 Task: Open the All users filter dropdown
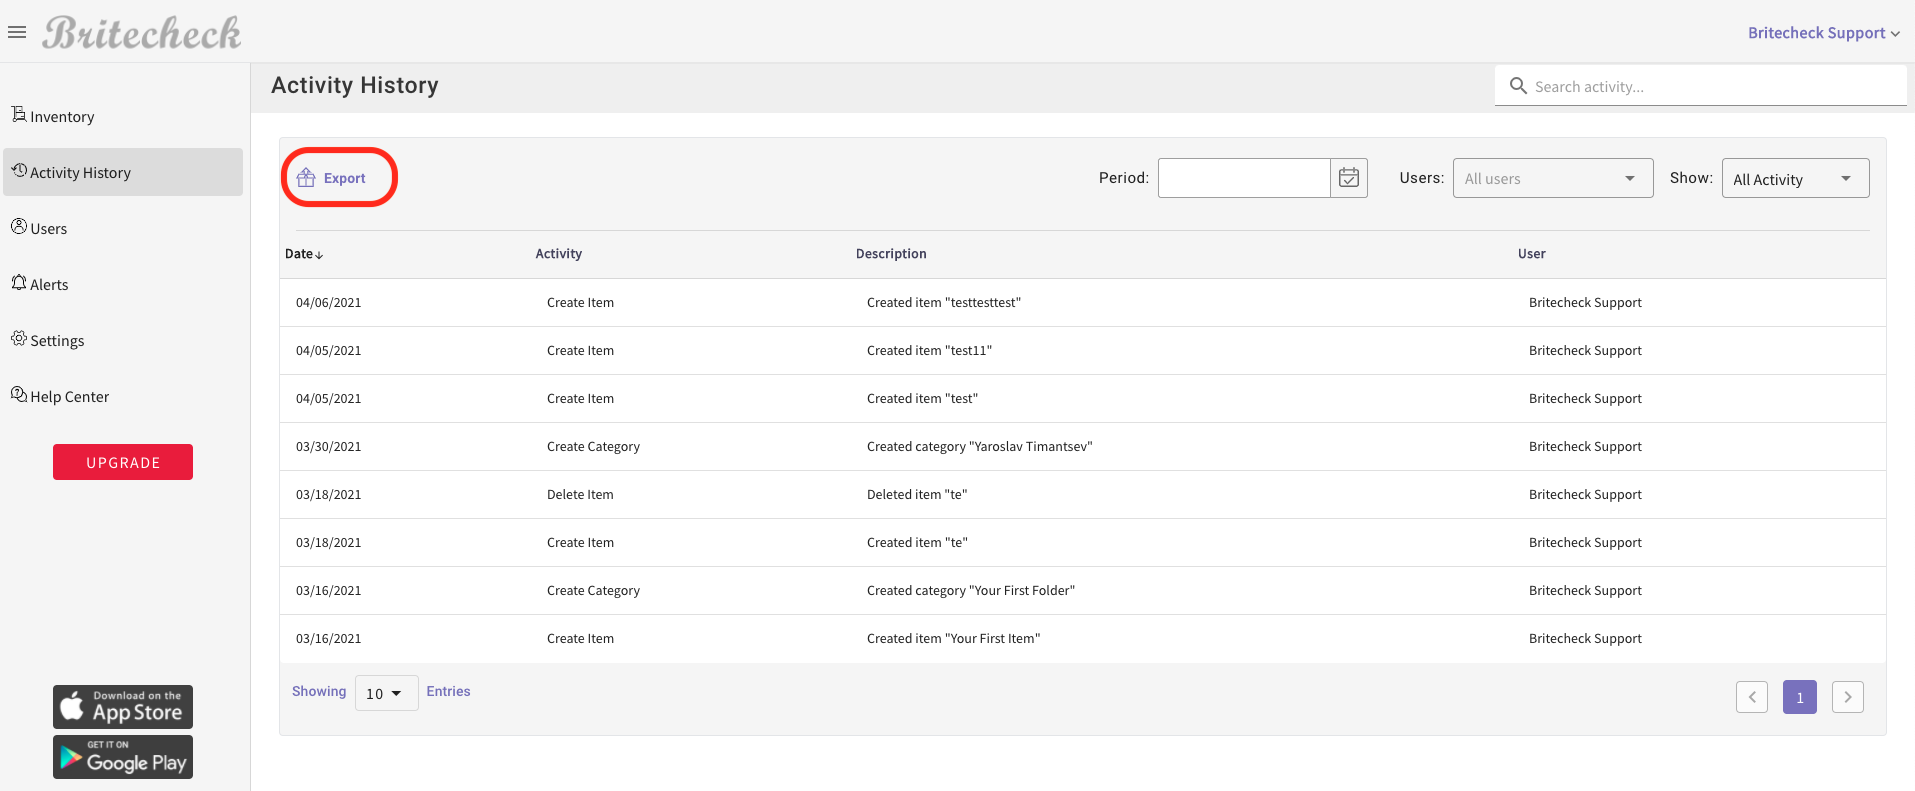[1553, 178]
